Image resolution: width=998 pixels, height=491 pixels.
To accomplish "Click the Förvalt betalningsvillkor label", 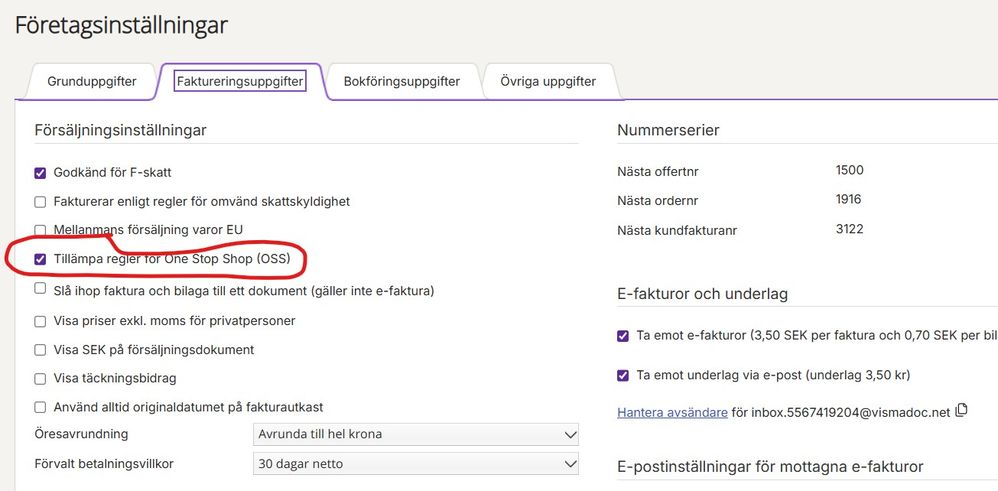I will click(x=104, y=463).
